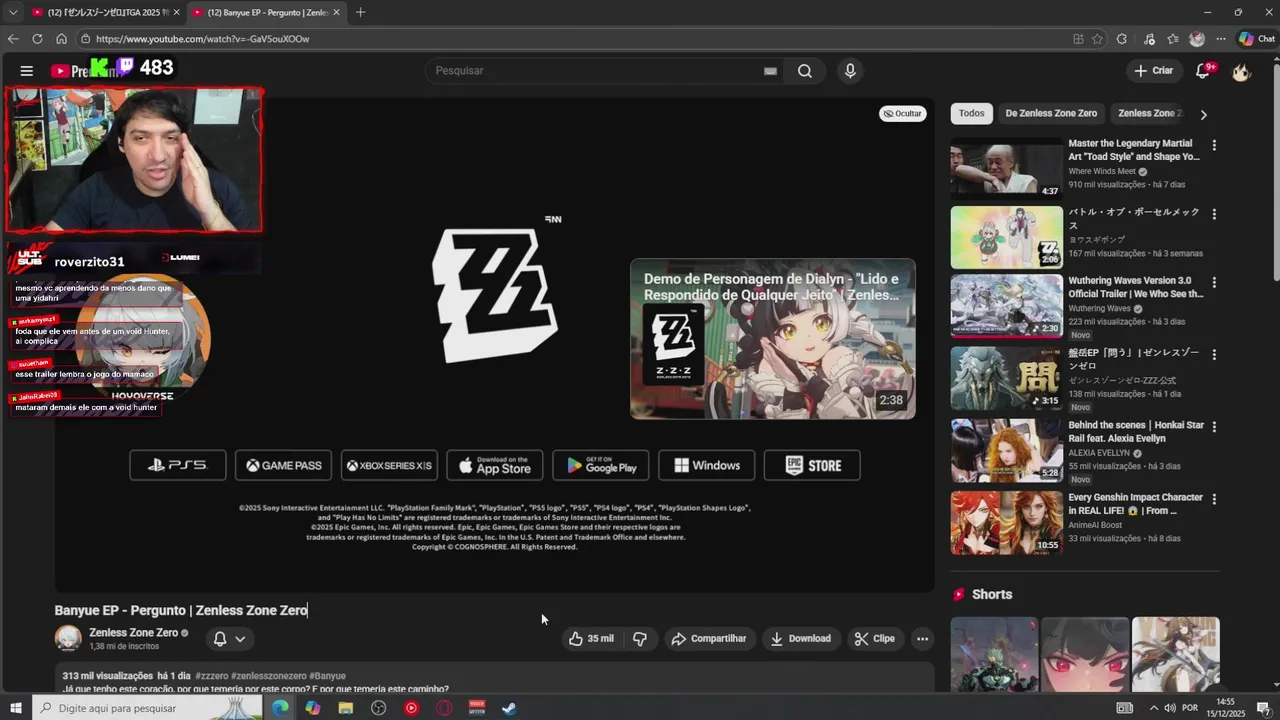
Task: Show hidden system tray icons chevron
Action: [x=1154, y=708]
